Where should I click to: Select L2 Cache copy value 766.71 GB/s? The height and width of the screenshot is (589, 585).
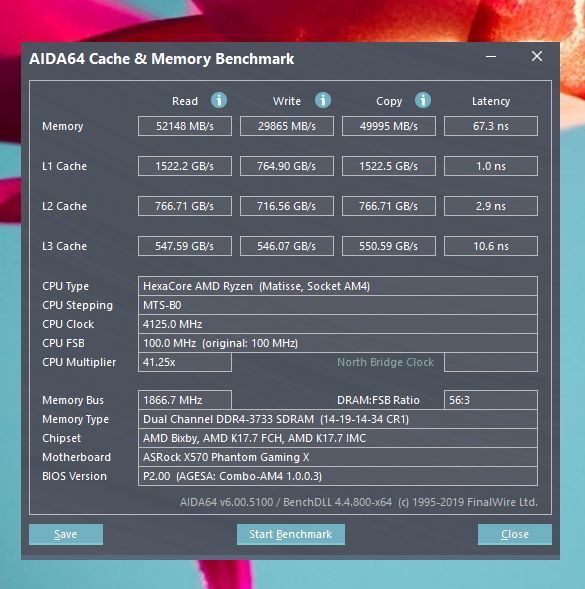coord(389,206)
